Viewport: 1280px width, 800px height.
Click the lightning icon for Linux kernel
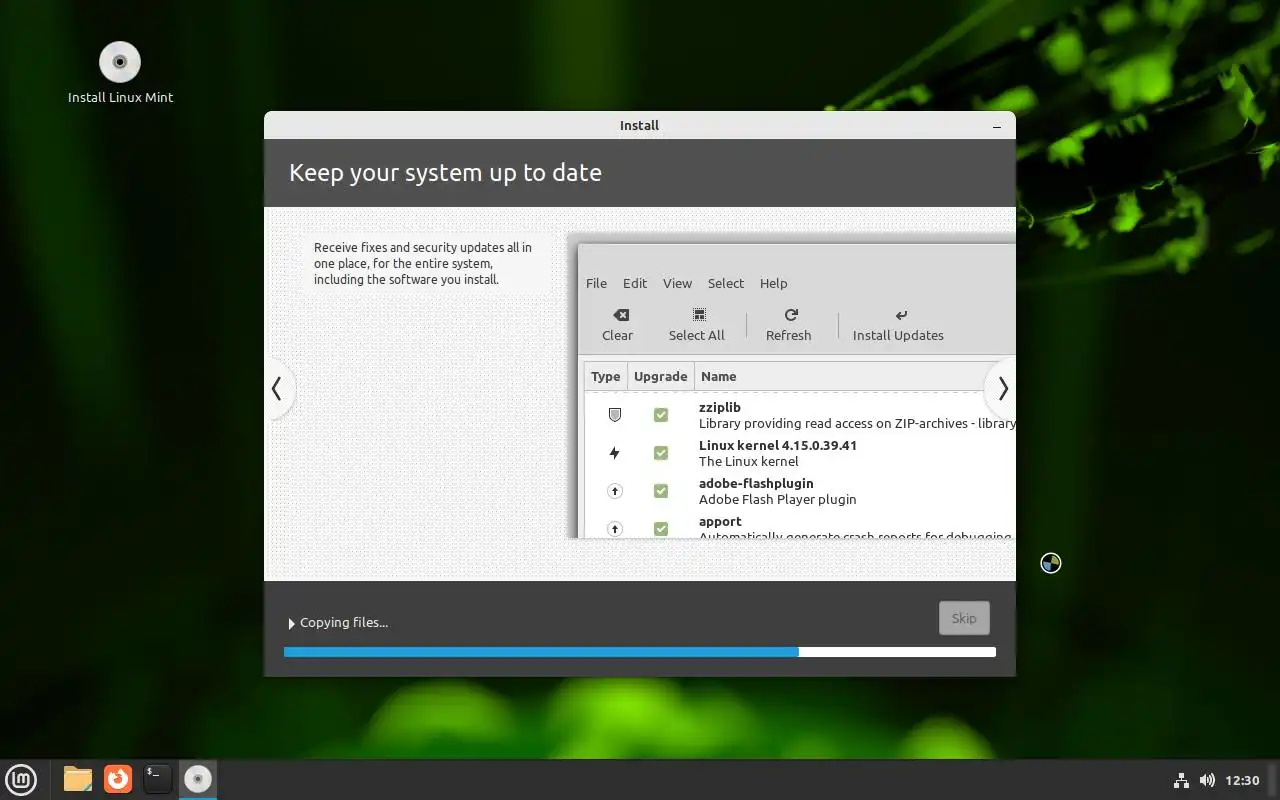click(615, 453)
